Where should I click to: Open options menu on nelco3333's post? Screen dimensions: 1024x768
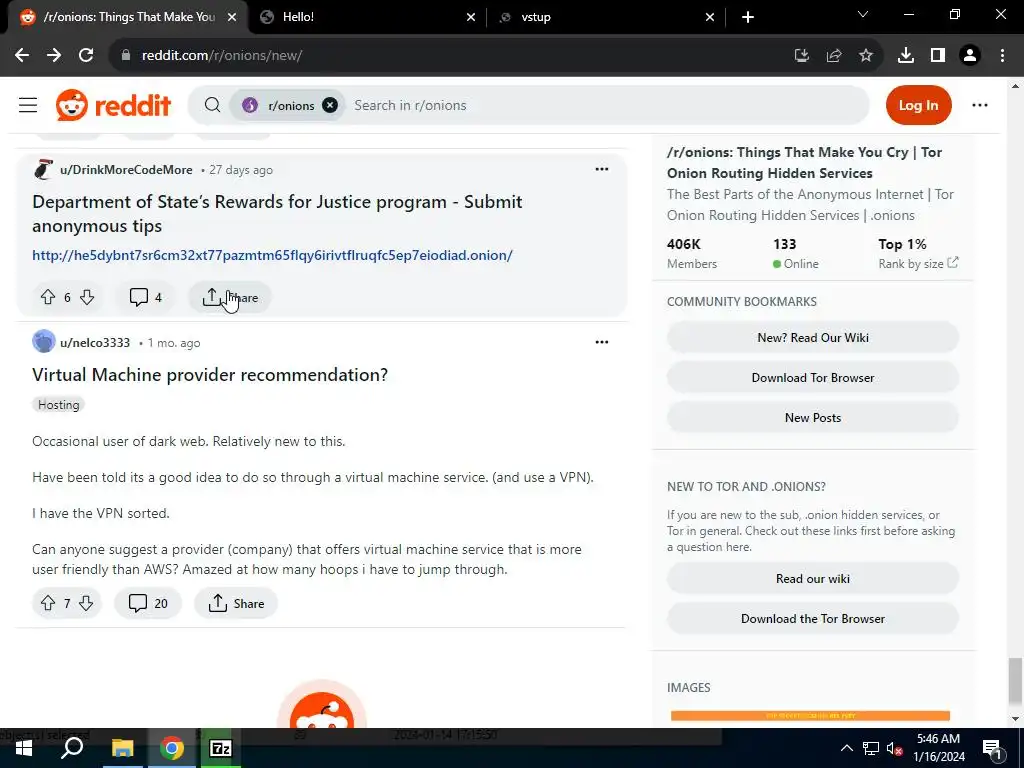[601, 342]
